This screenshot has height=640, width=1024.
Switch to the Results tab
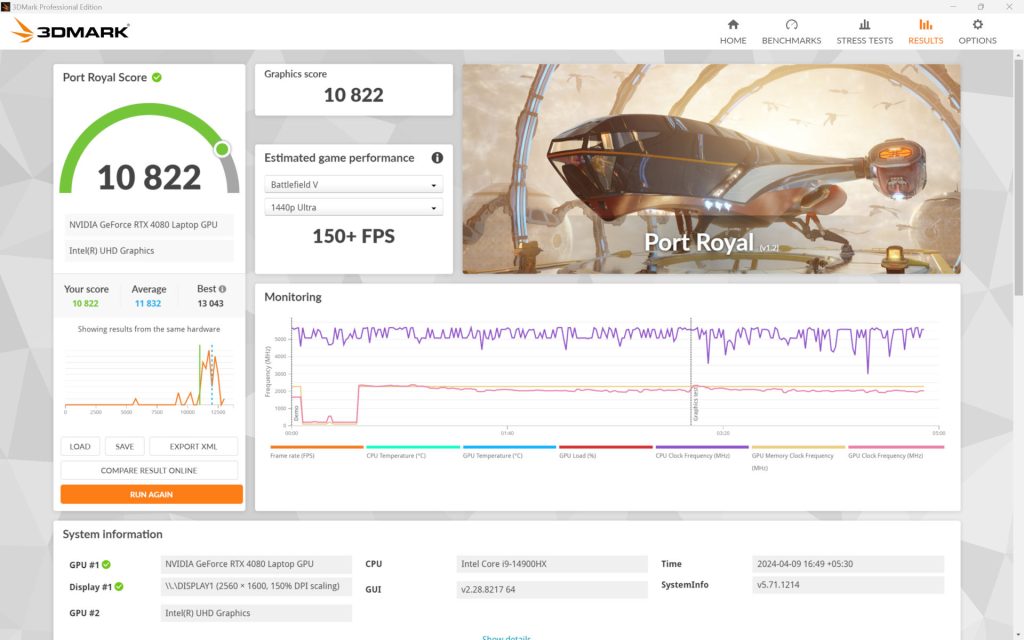click(x=925, y=31)
